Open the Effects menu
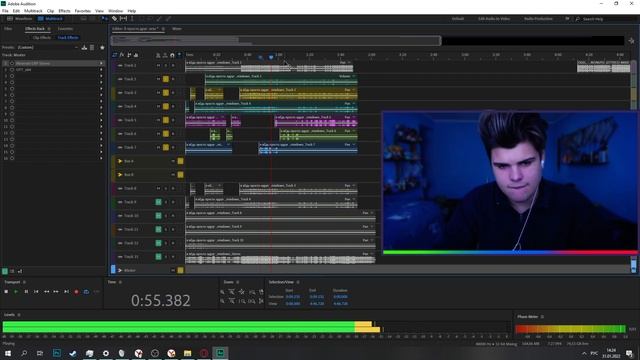Image resolution: width=640 pixels, height=360 pixels. (64, 11)
